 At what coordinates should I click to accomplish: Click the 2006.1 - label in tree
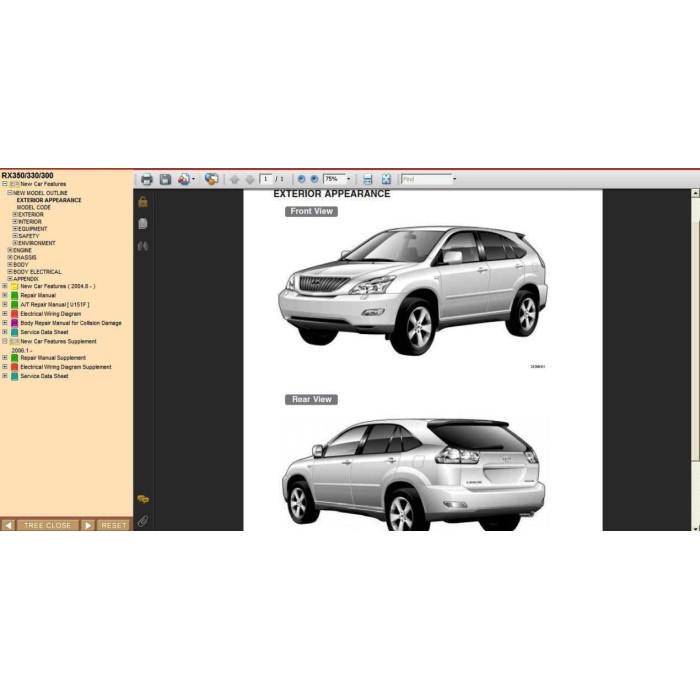tap(22, 350)
